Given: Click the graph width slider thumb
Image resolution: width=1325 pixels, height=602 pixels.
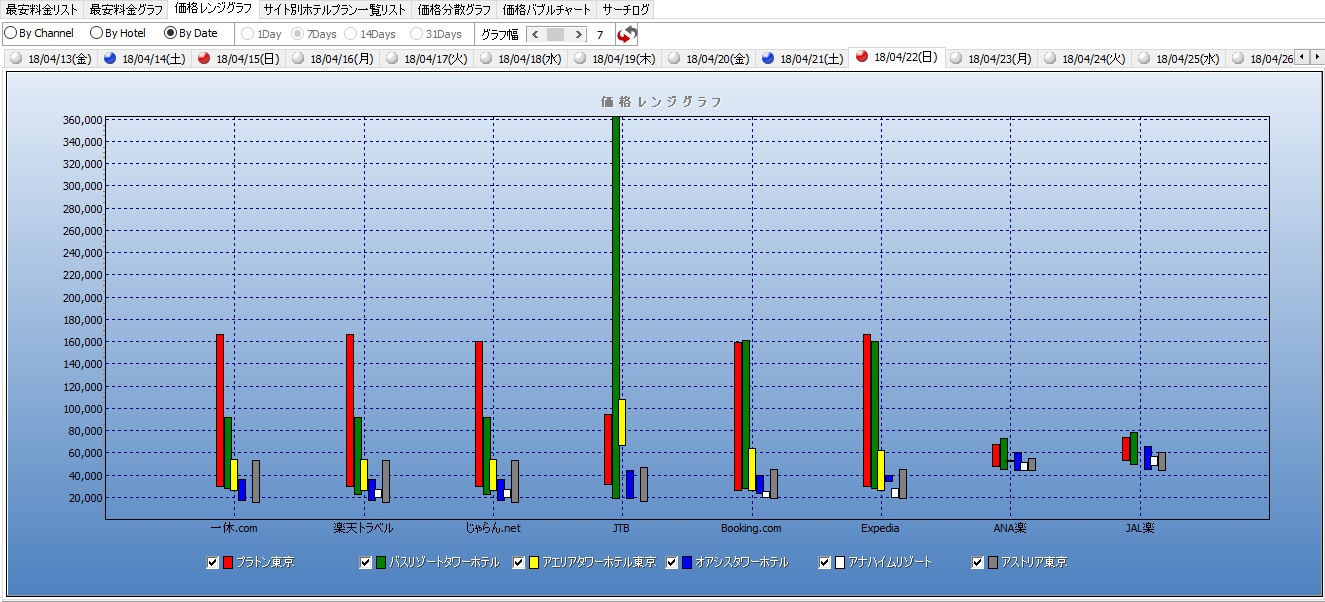Looking at the screenshot, I should [555, 34].
